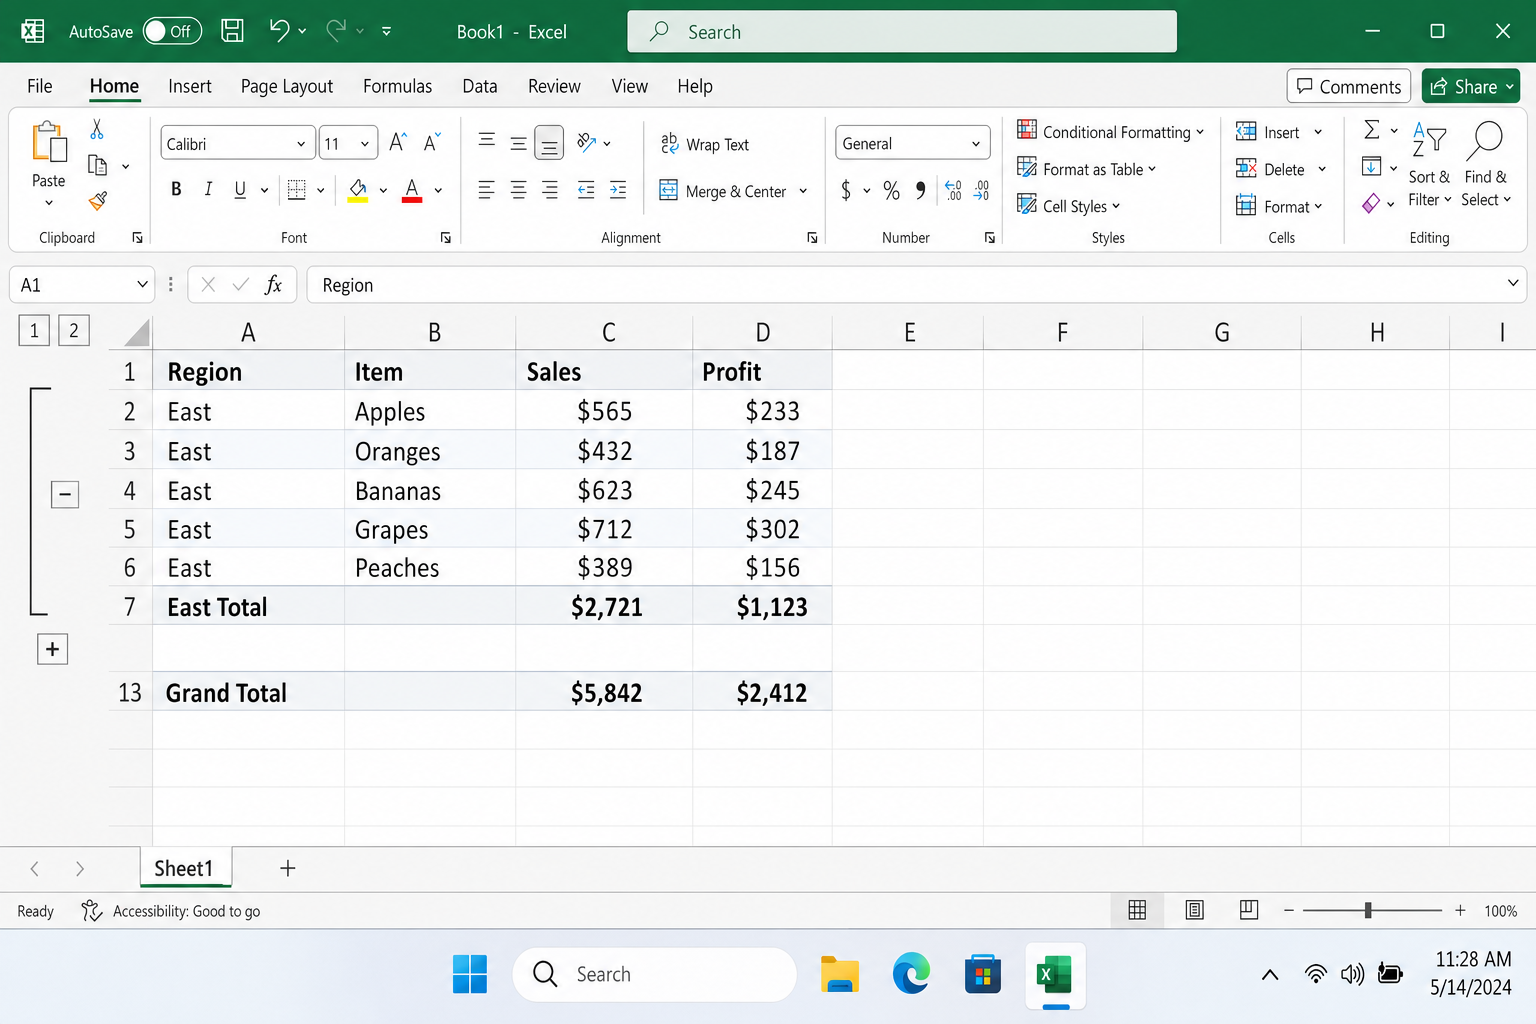Open Sort & Filter
The height and width of the screenshot is (1024, 1536).
(1429, 165)
